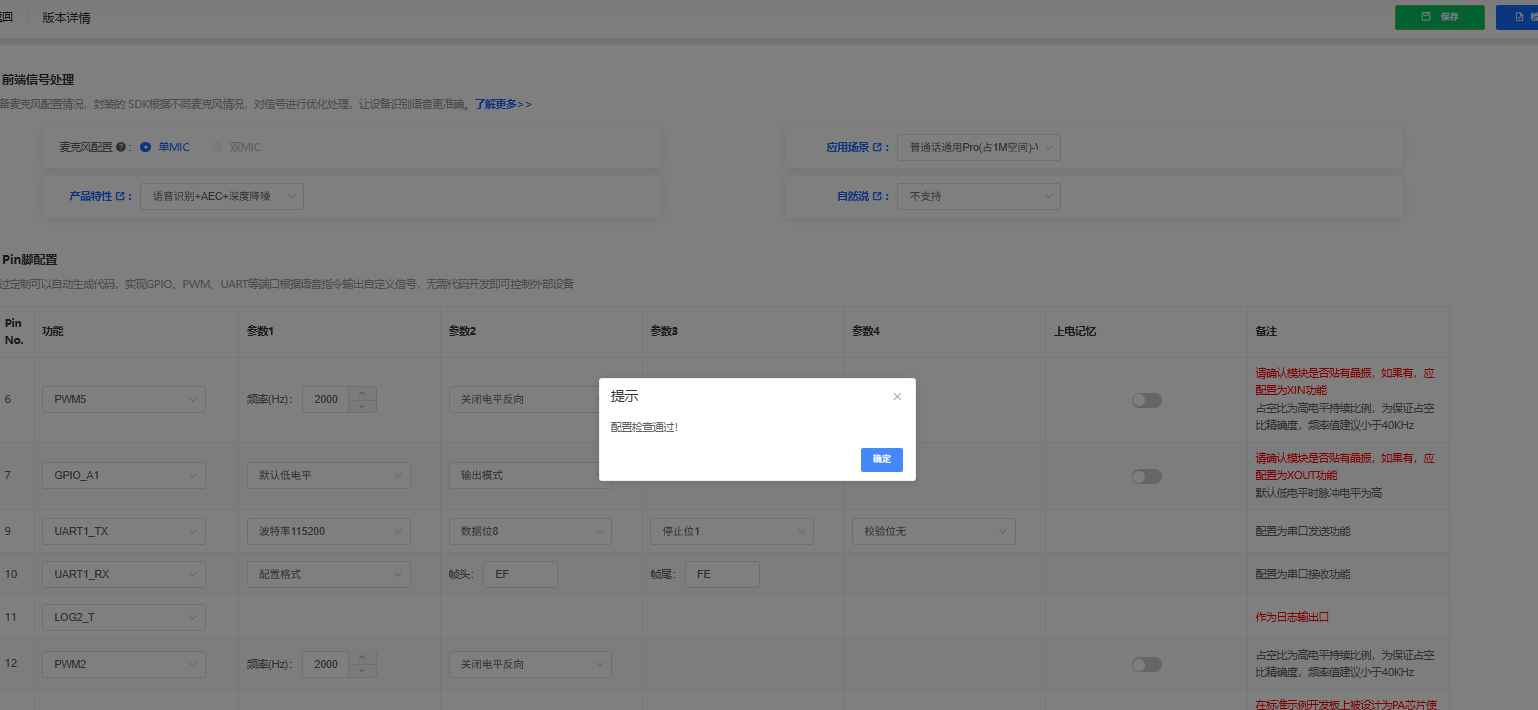Image resolution: width=1538 pixels, height=710 pixels.
Task: Open the UART1_TX function dropdown
Action: click(123, 531)
